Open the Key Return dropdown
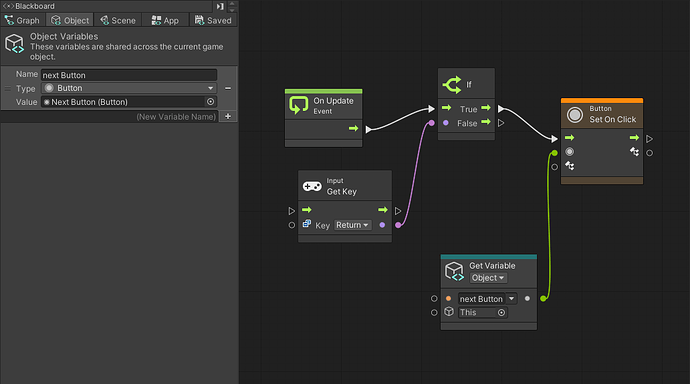690x384 pixels. 352,225
